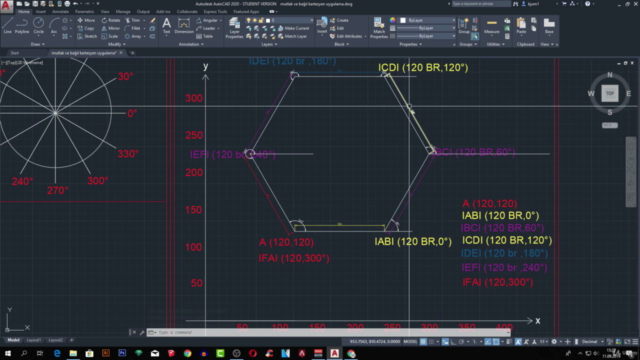This screenshot has width=640, height=360.
Task: Click the ViewCube TOP face
Action: [610, 93]
